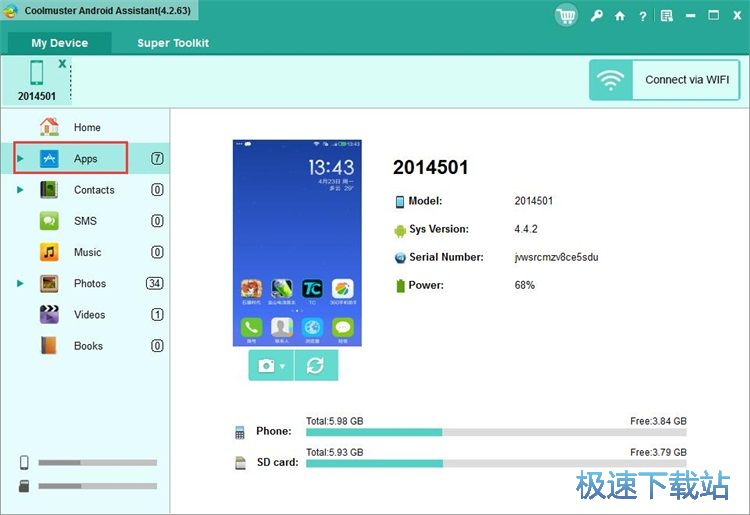Click the Coolmuster app logo icon

point(10,11)
